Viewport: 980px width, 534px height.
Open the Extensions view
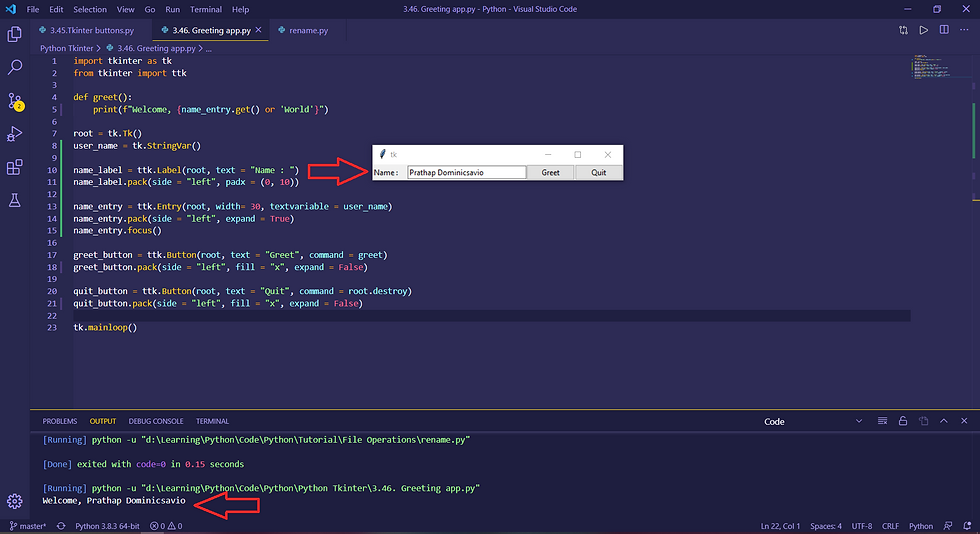pyautogui.click(x=14, y=167)
